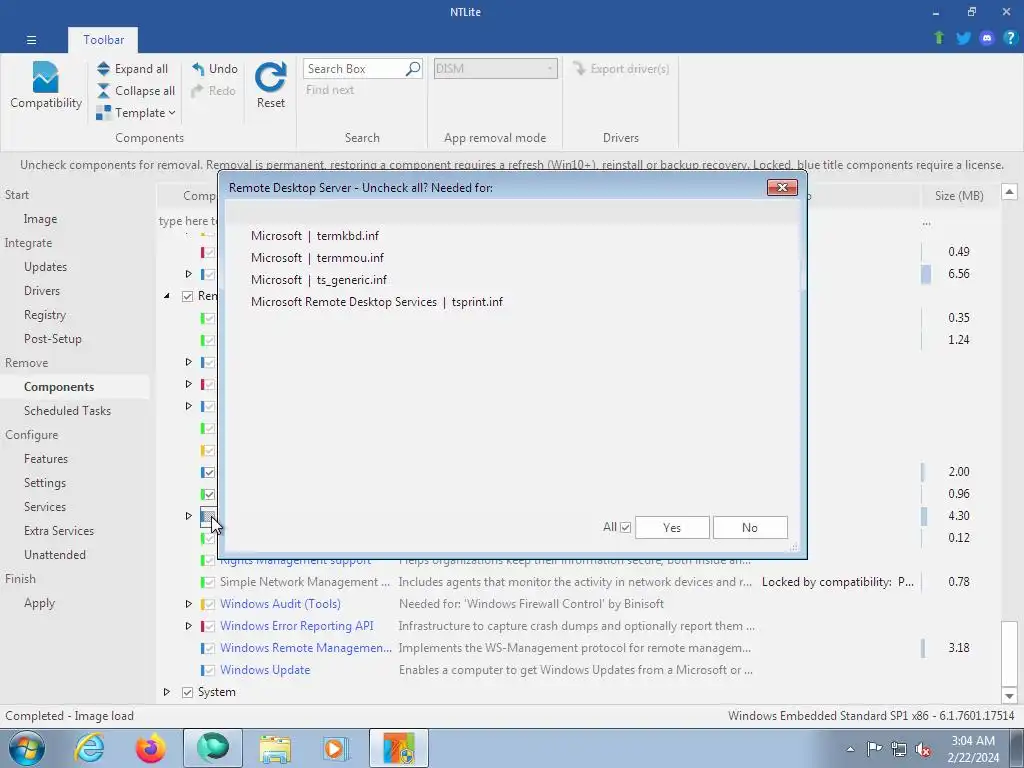Launch Firefox from taskbar
The image size is (1024, 768).
click(x=151, y=748)
